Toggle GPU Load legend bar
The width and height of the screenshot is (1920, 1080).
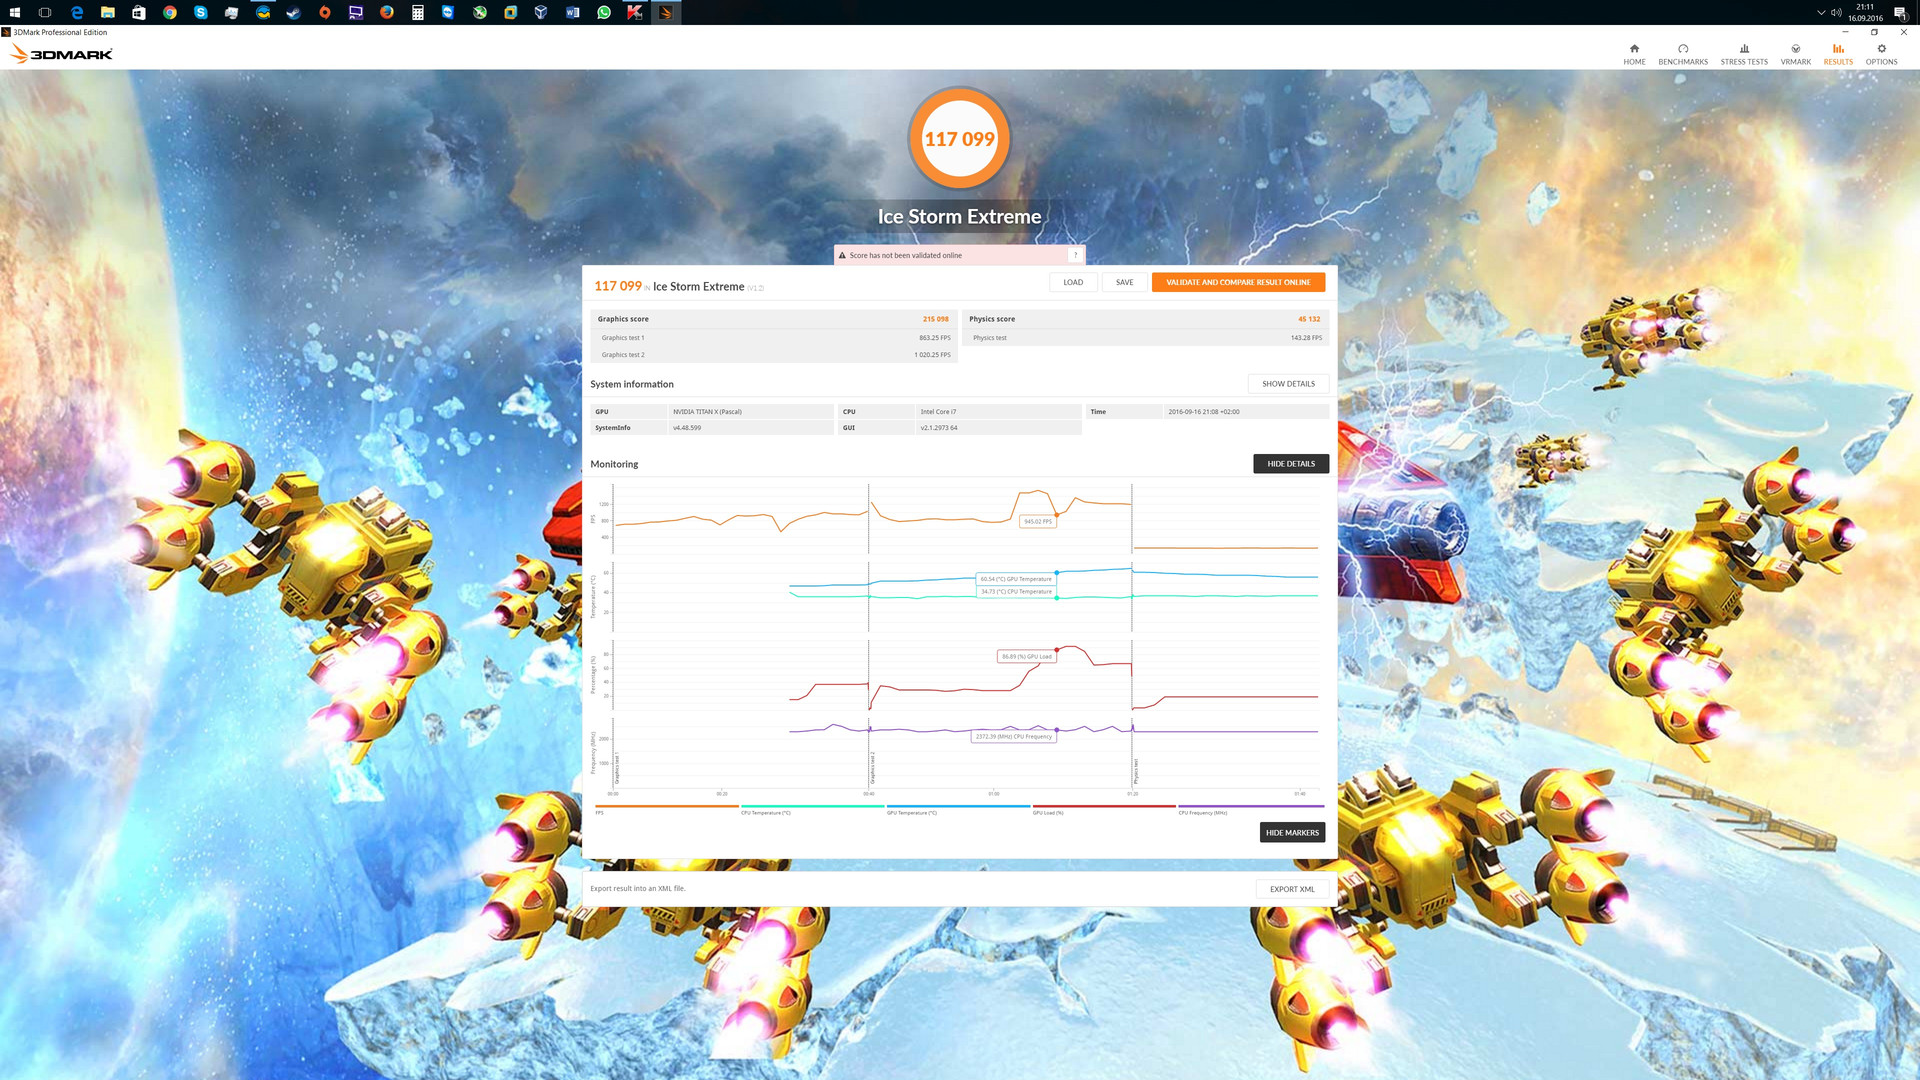coord(1104,806)
